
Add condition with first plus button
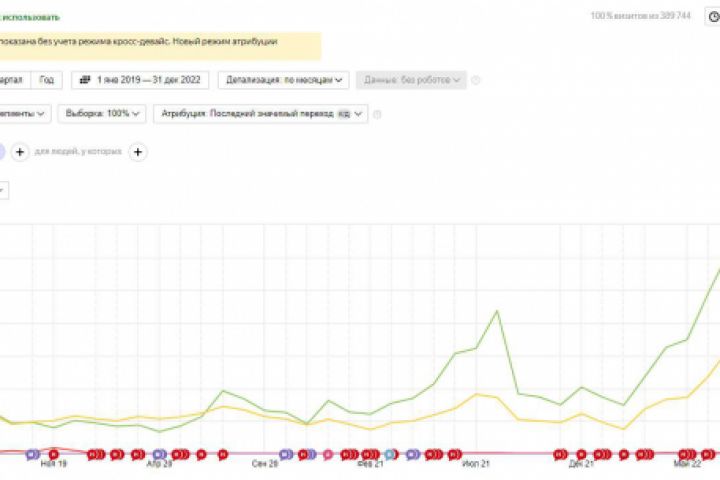coord(20,152)
